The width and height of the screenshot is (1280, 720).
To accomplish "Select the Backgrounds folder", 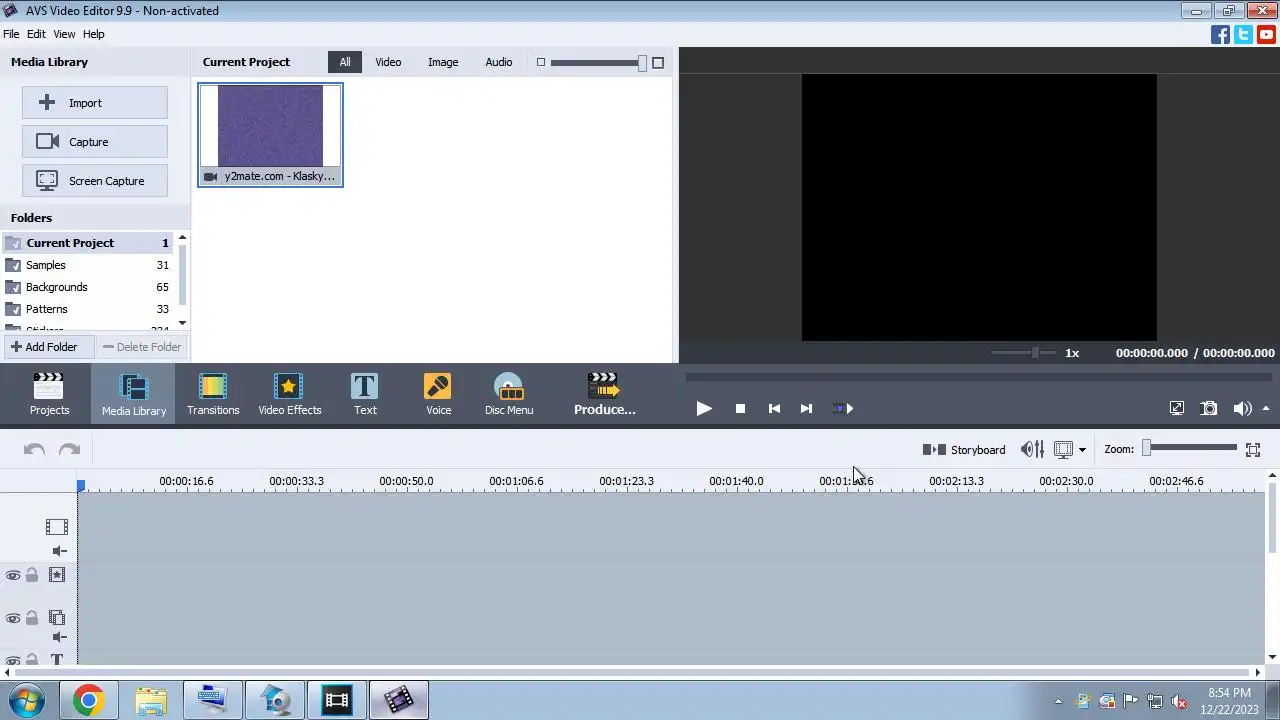I will click(88, 287).
